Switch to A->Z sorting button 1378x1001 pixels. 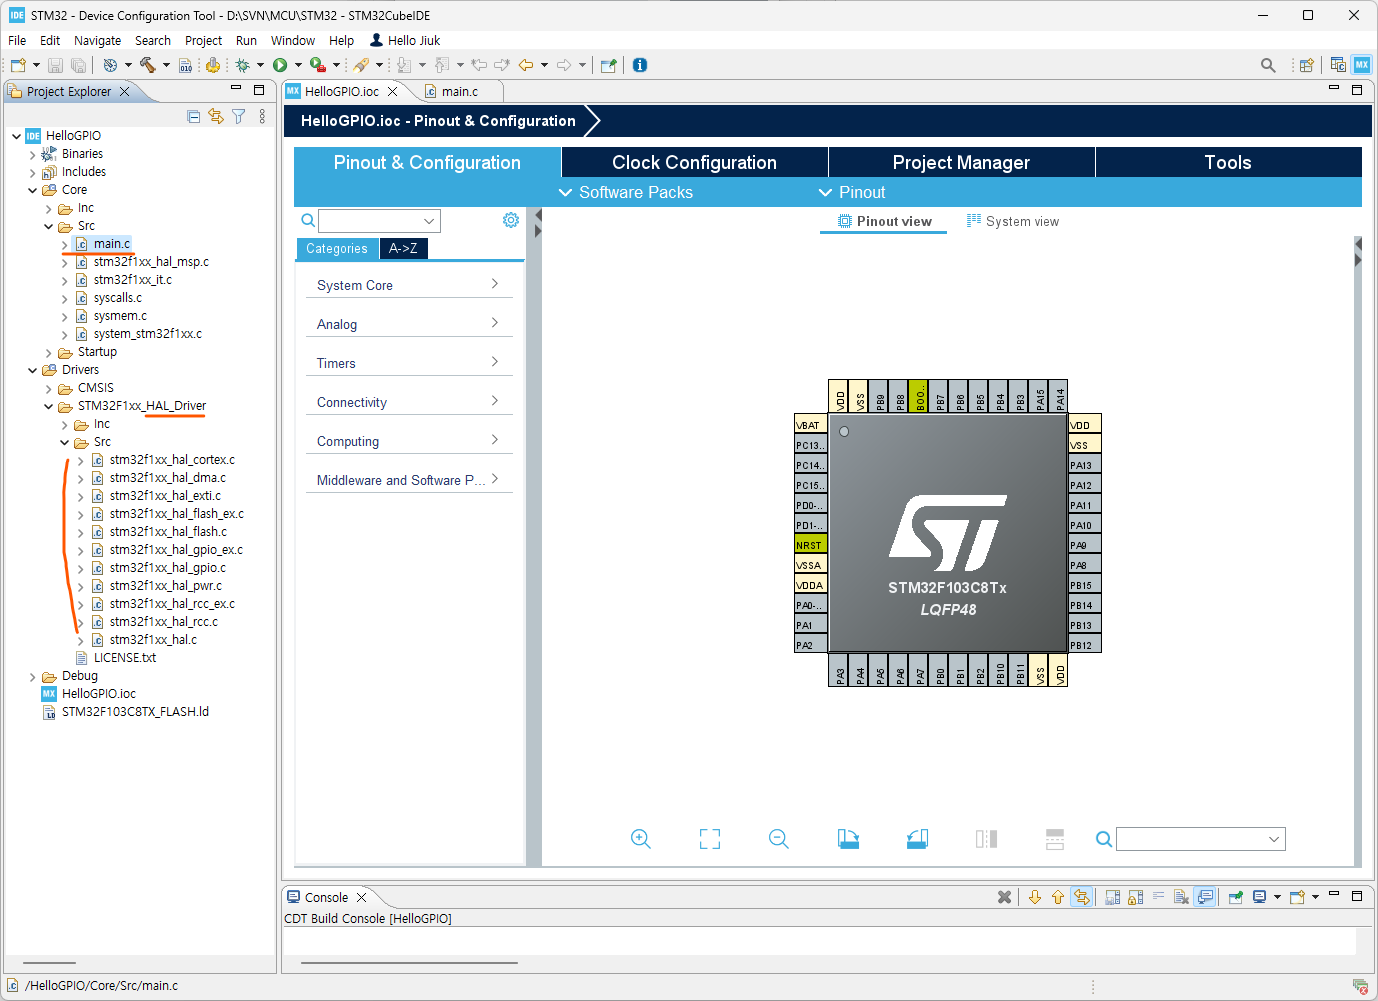(x=403, y=248)
